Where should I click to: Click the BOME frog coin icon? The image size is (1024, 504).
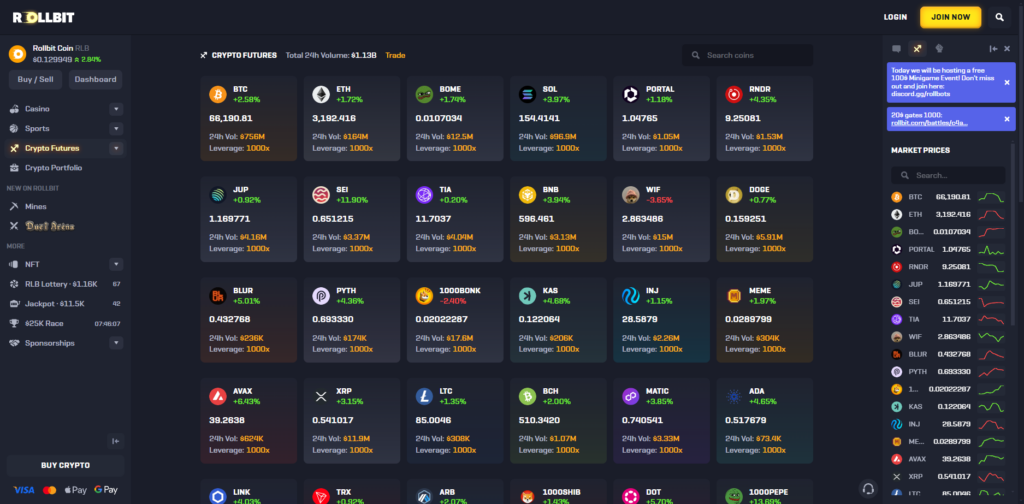coord(424,95)
